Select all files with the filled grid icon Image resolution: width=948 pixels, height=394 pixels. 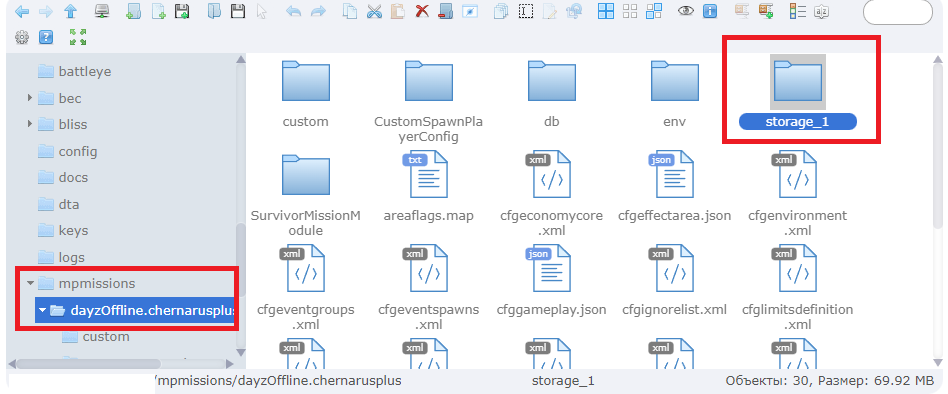(606, 11)
